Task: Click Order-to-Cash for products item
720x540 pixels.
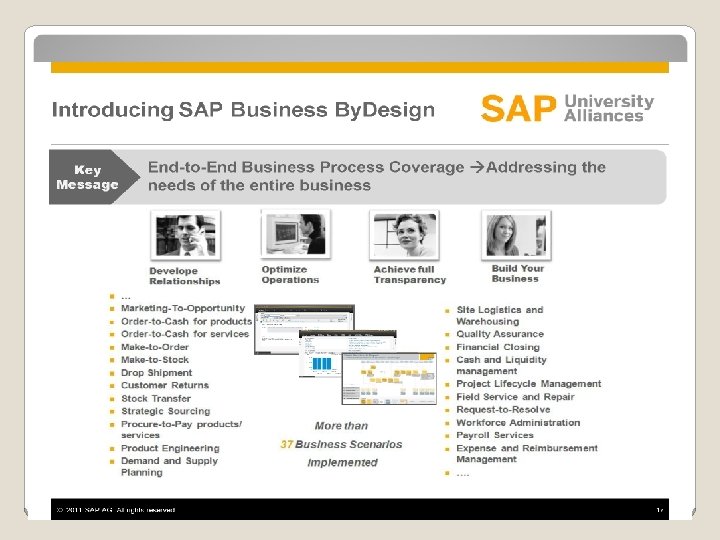Action: click(186, 321)
